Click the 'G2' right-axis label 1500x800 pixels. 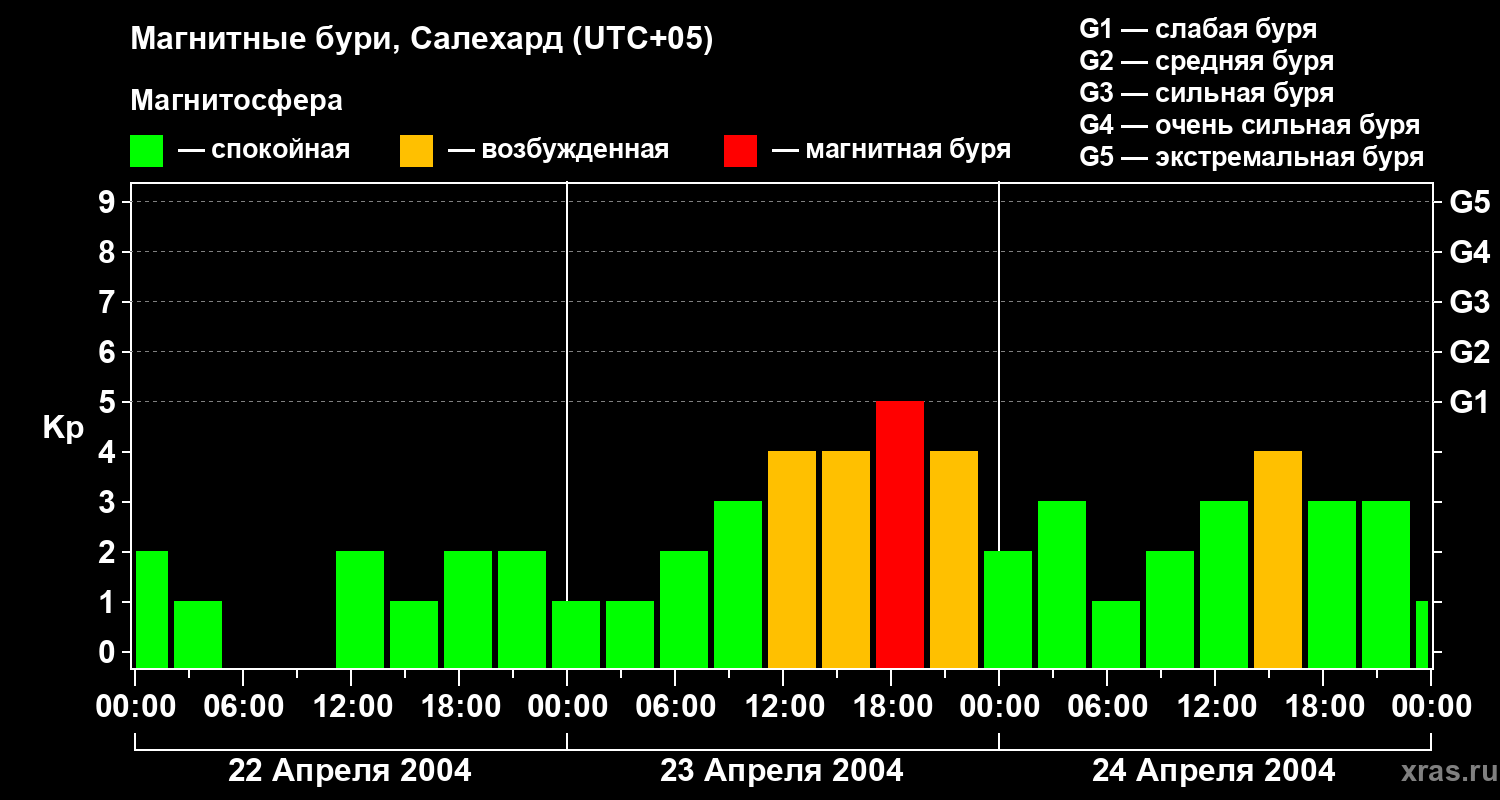(x=1469, y=353)
